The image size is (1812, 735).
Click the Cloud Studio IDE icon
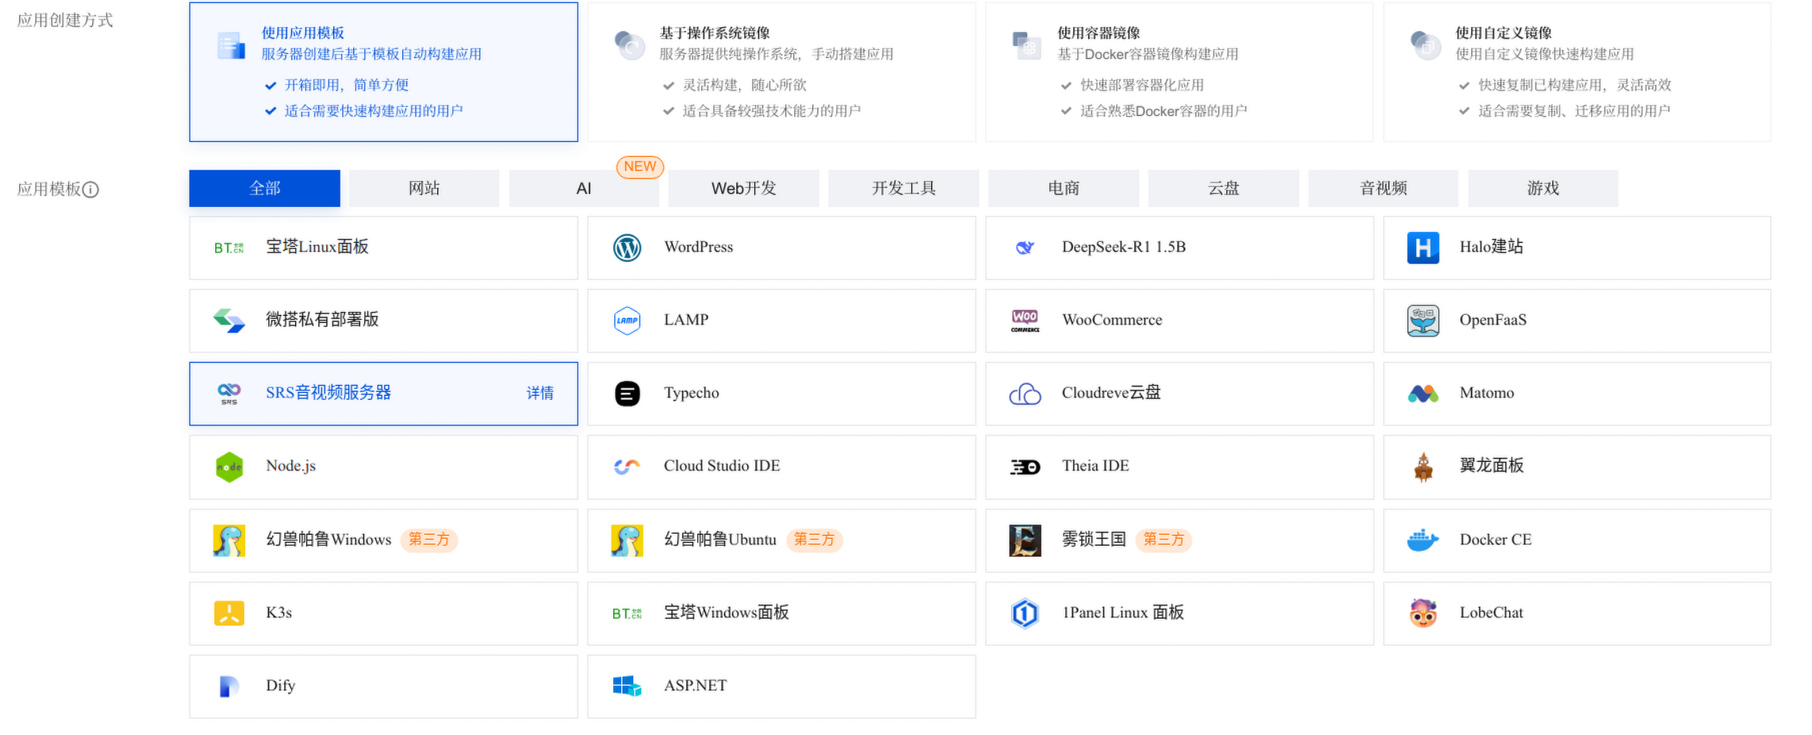pyautogui.click(x=627, y=466)
